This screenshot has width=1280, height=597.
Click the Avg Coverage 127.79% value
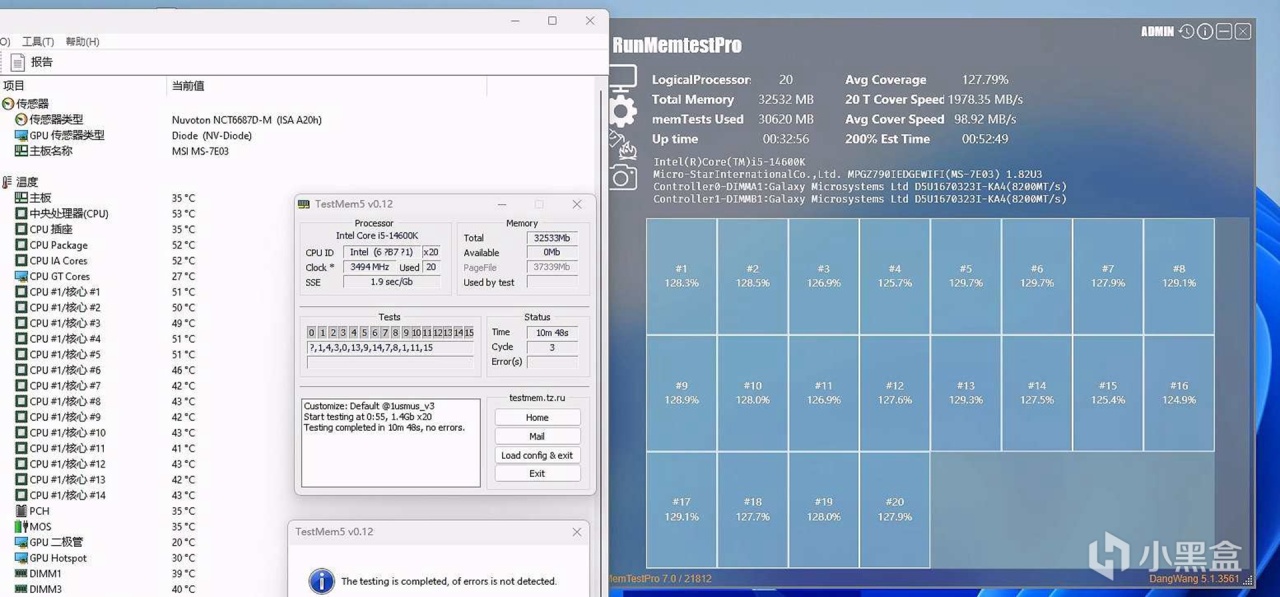985,80
